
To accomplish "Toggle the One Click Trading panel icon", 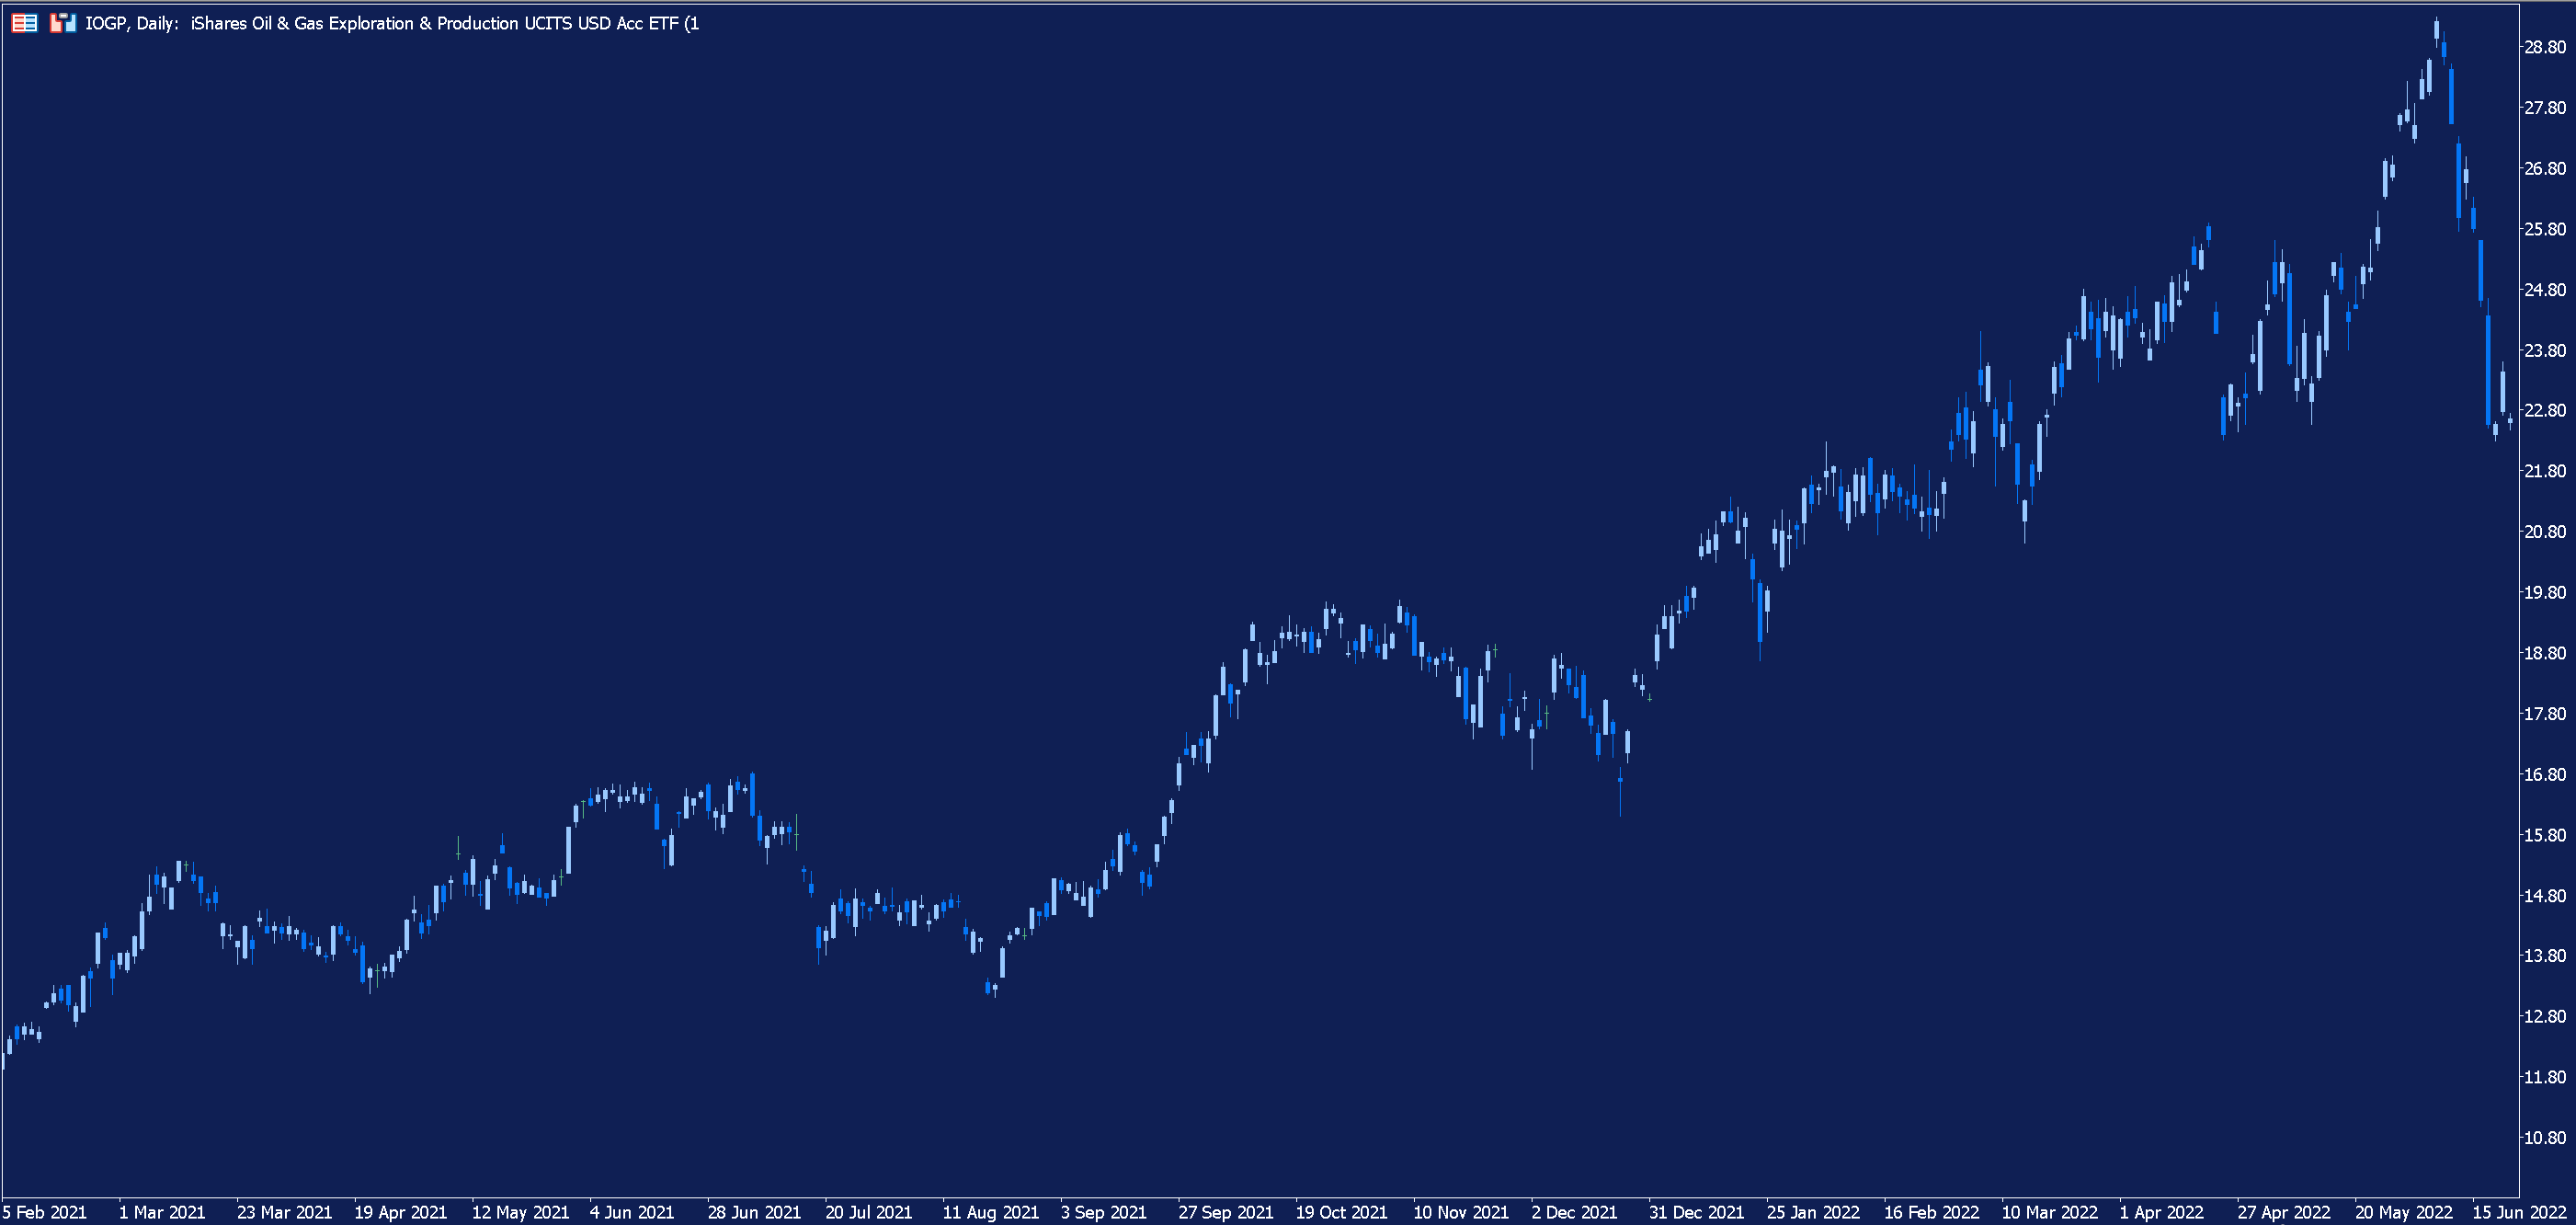I will (24, 23).
